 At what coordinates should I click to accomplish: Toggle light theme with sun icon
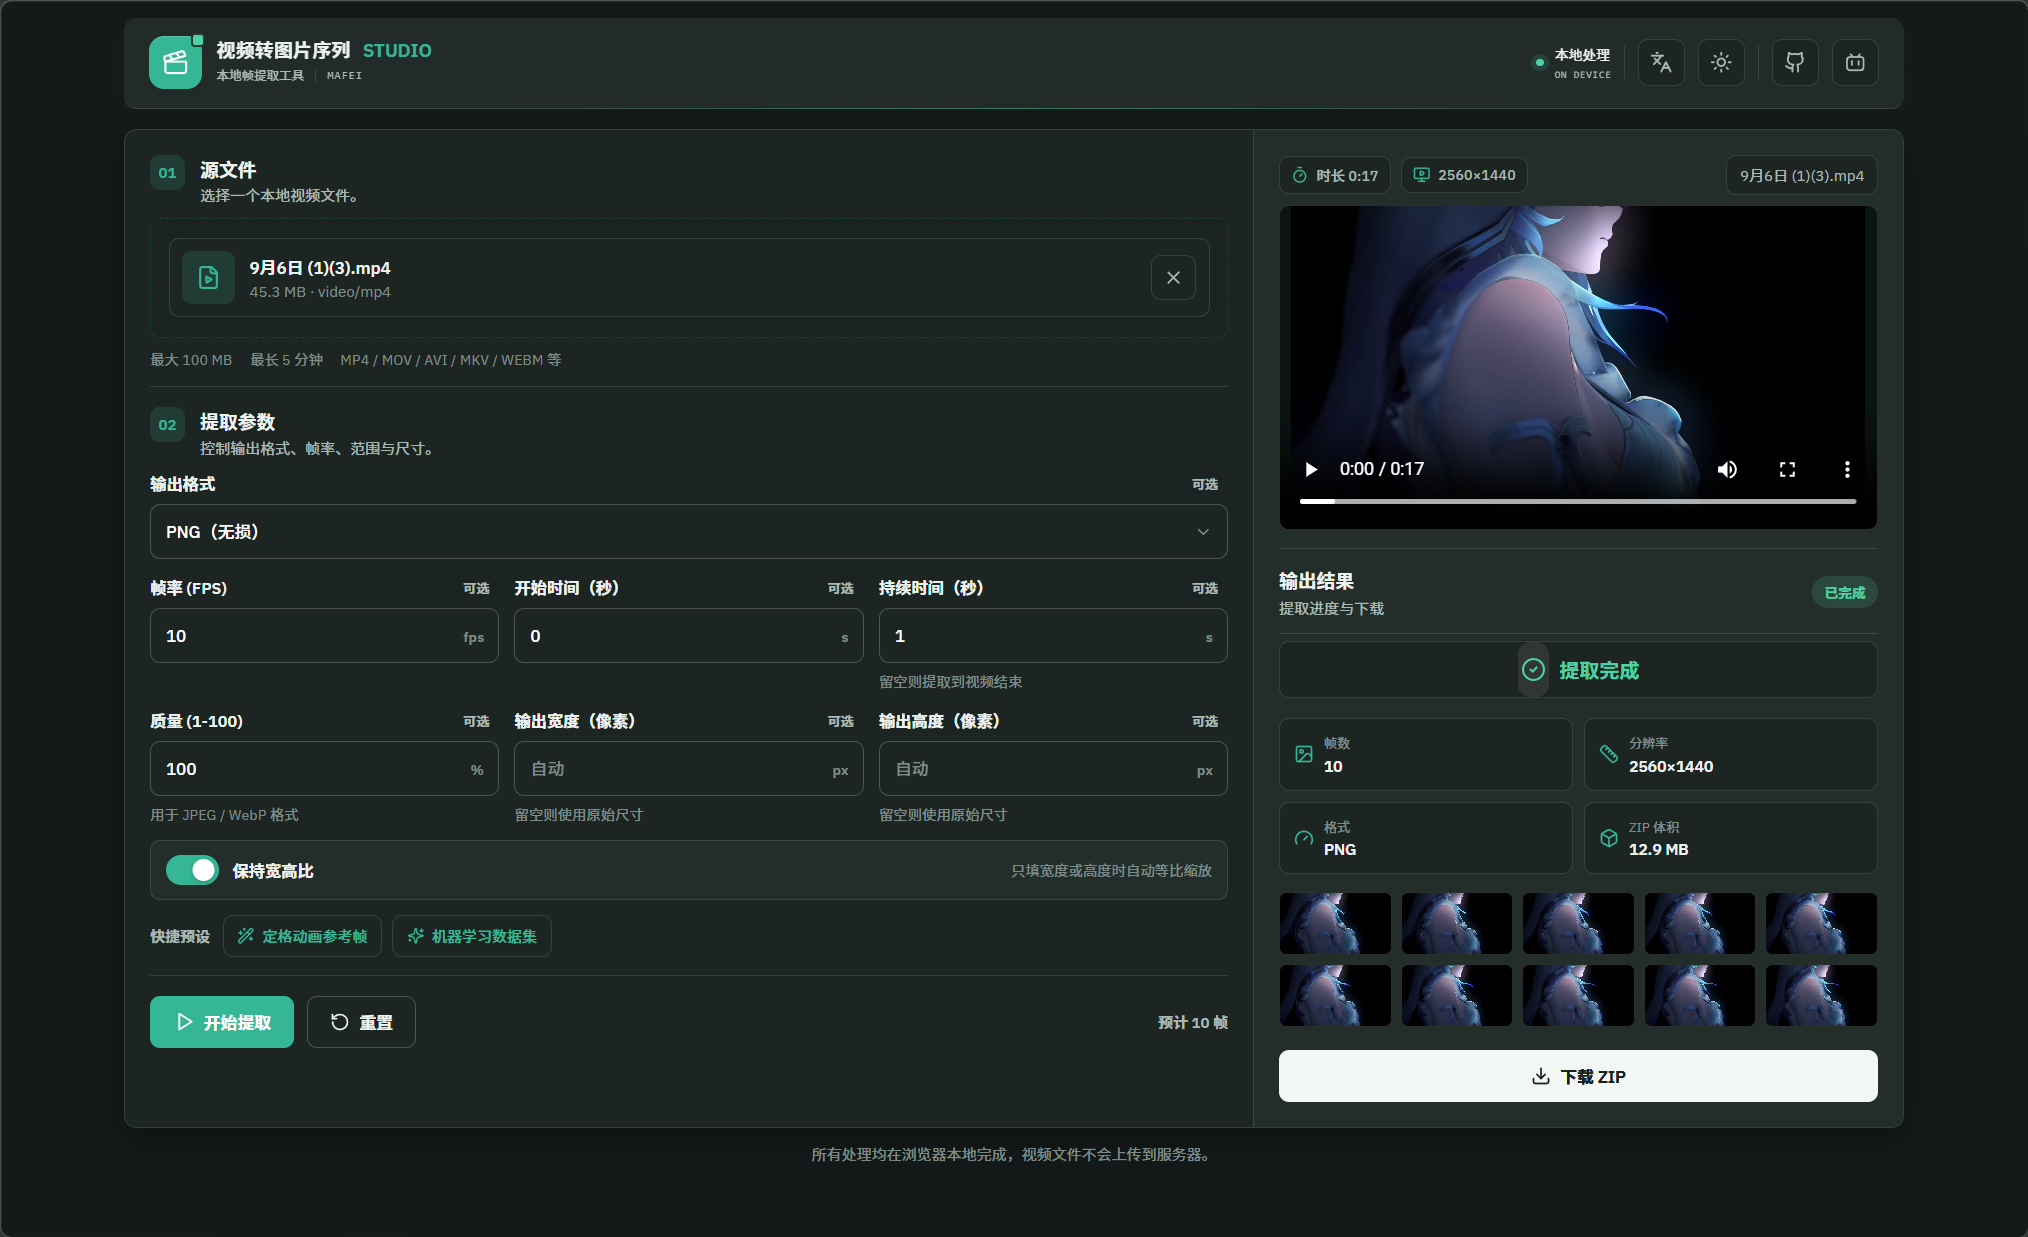tap(1721, 63)
